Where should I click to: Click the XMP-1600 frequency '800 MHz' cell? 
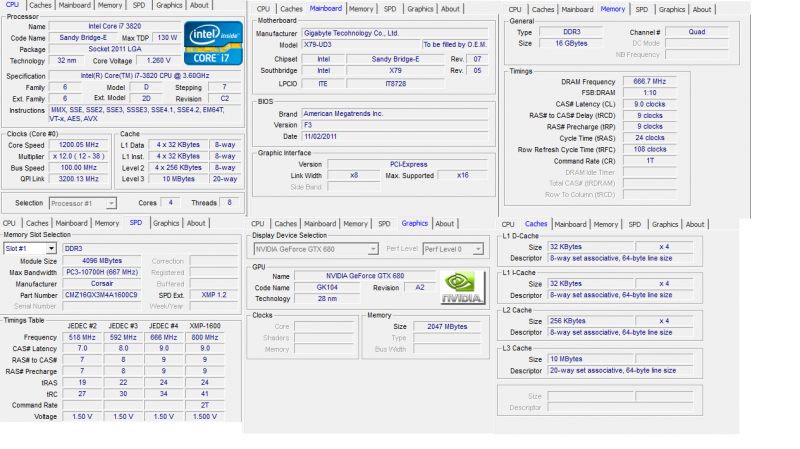tap(205, 337)
